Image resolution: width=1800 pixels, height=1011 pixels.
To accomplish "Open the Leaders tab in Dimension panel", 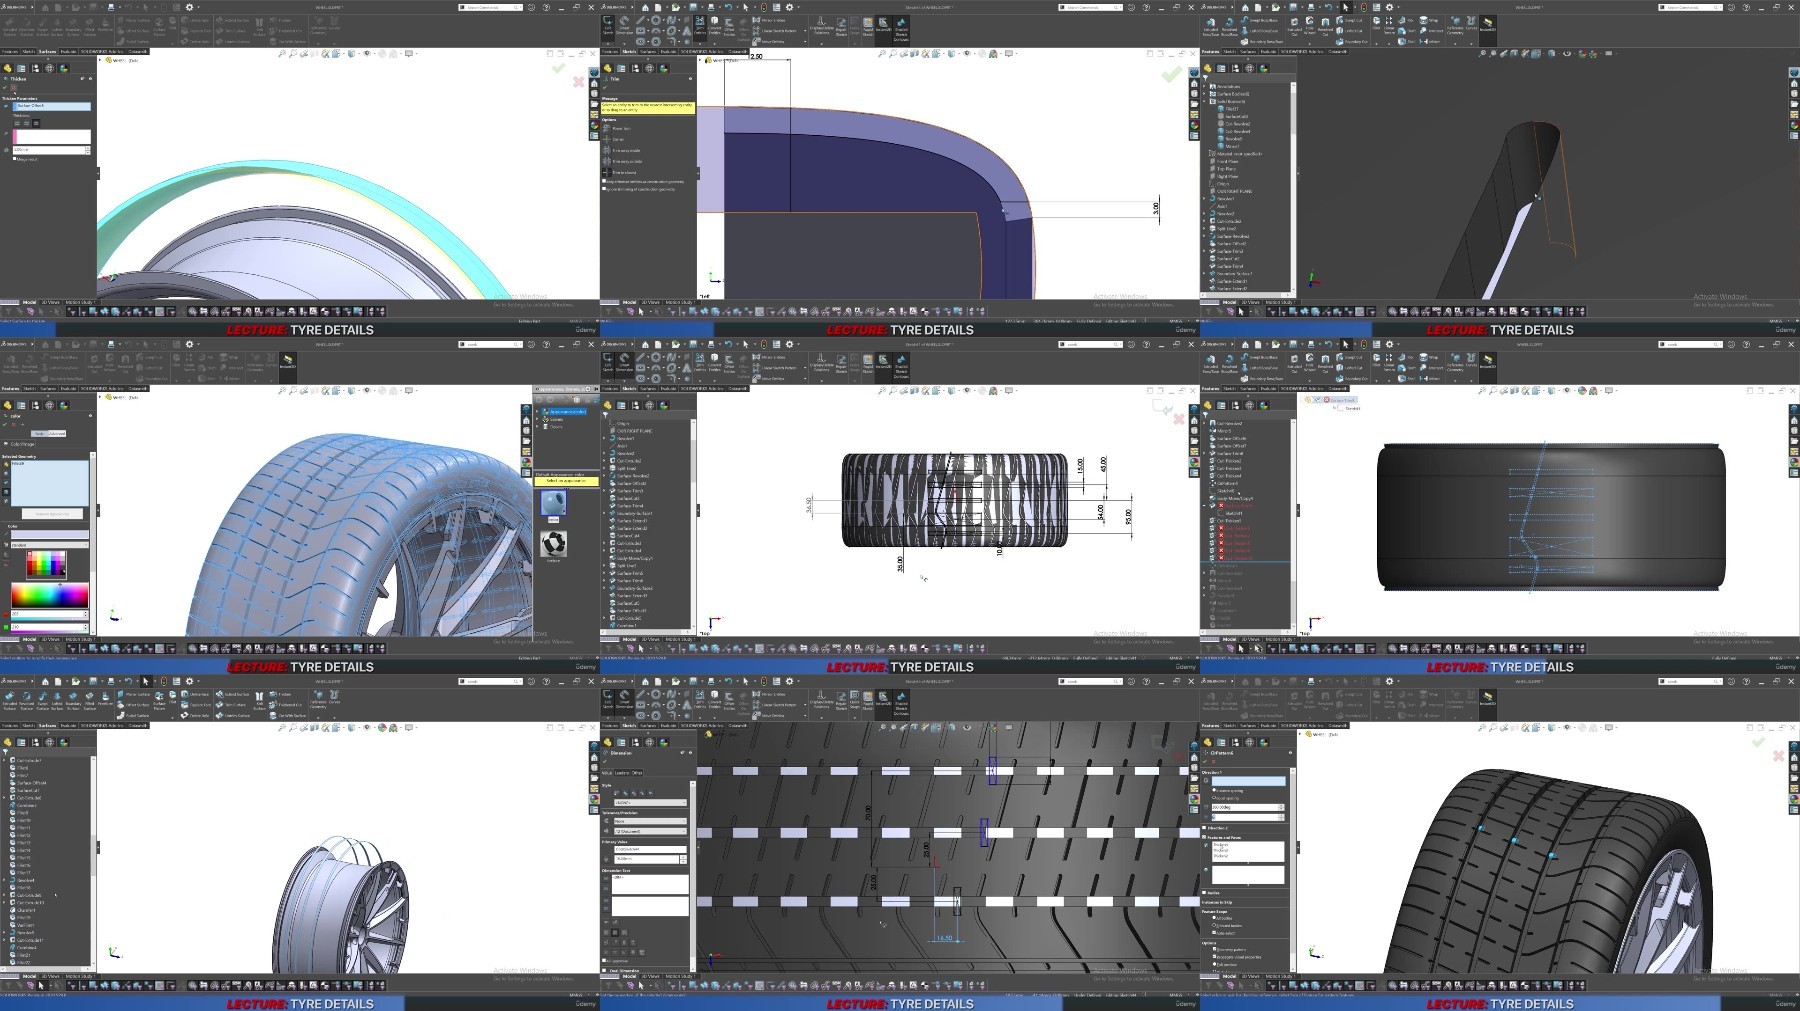I will pos(622,772).
